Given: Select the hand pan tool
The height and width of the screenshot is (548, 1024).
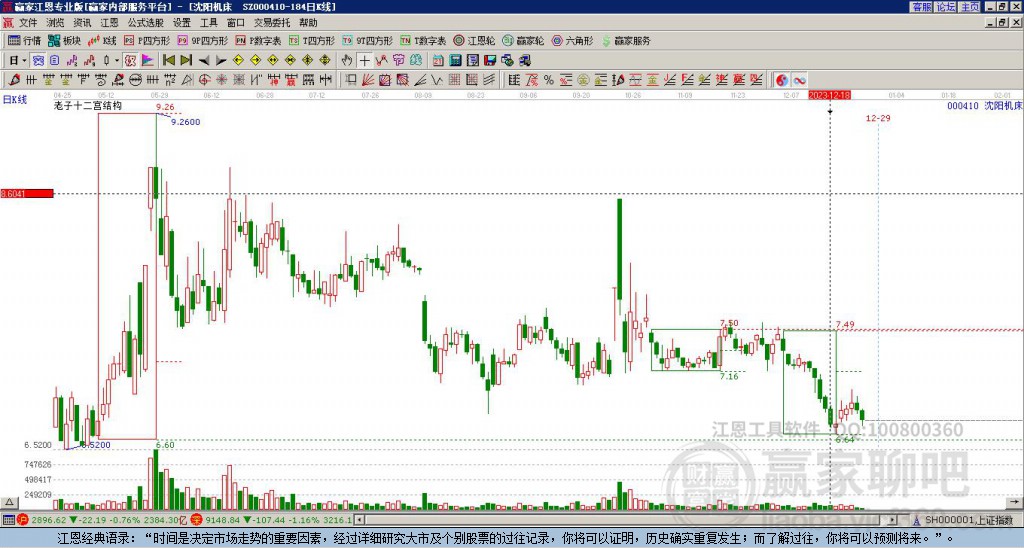Looking at the screenshot, I should point(347,61).
